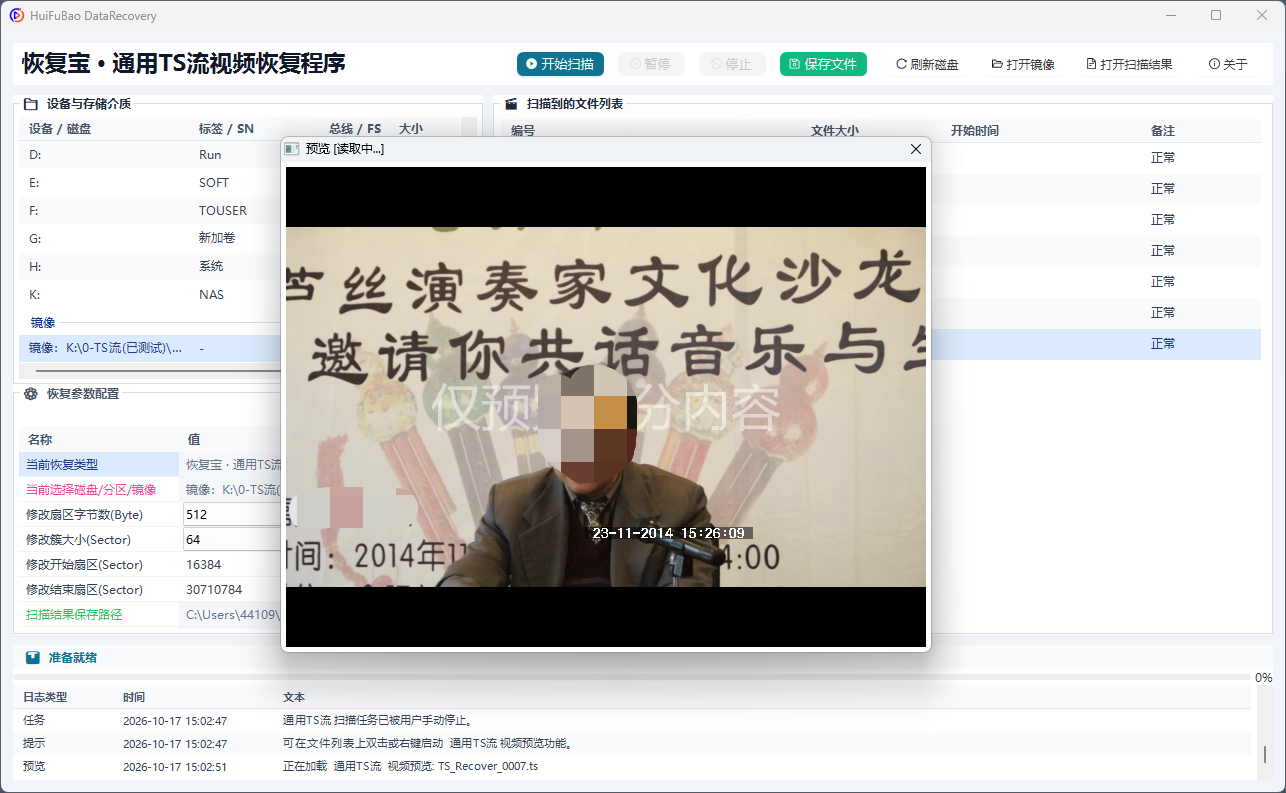Open 打开扫描结果 scan results

[x=1129, y=64]
